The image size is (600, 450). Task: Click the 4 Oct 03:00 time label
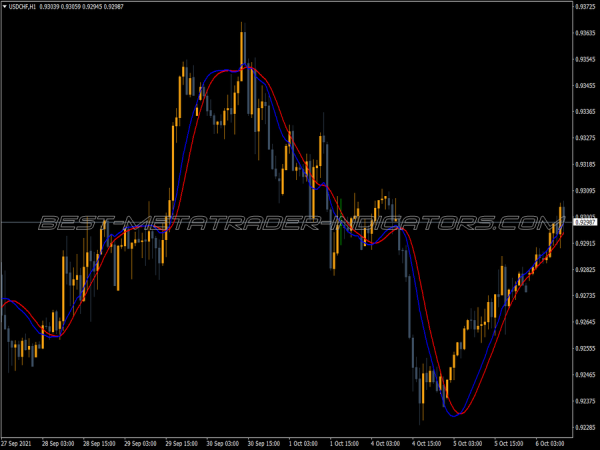tap(385, 443)
